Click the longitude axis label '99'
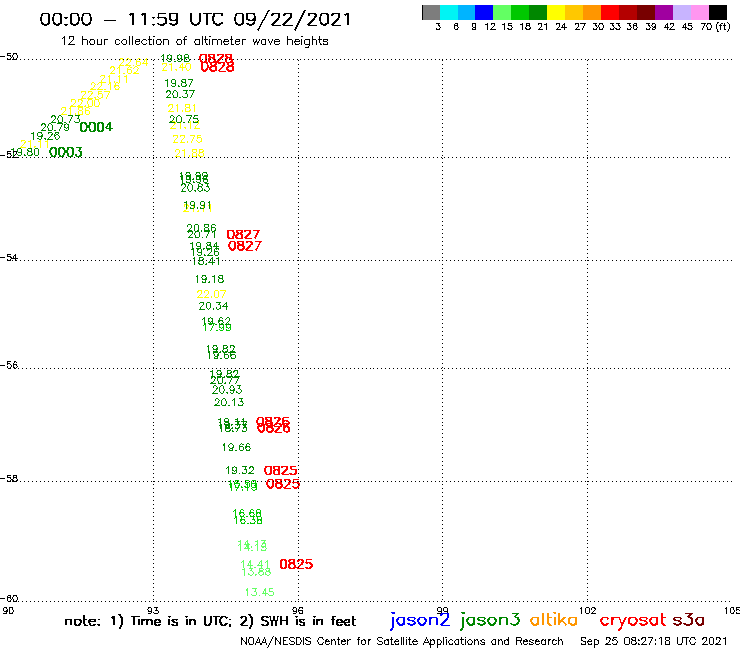 (442, 610)
